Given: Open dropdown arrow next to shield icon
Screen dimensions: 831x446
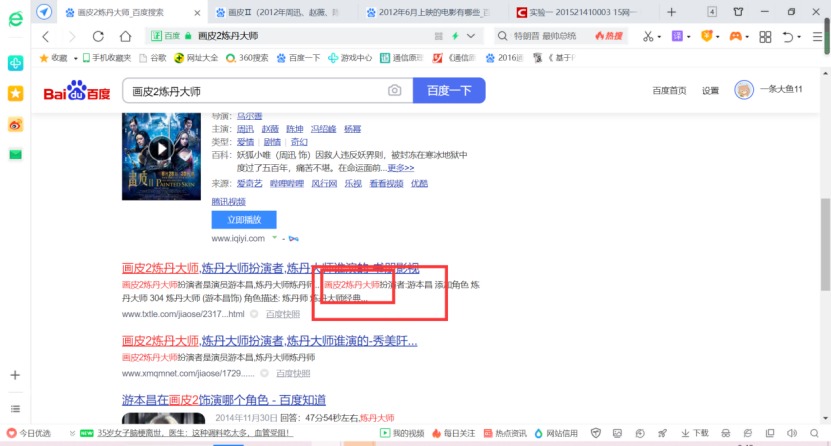Looking at the screenshot, I should click(718, 37).
